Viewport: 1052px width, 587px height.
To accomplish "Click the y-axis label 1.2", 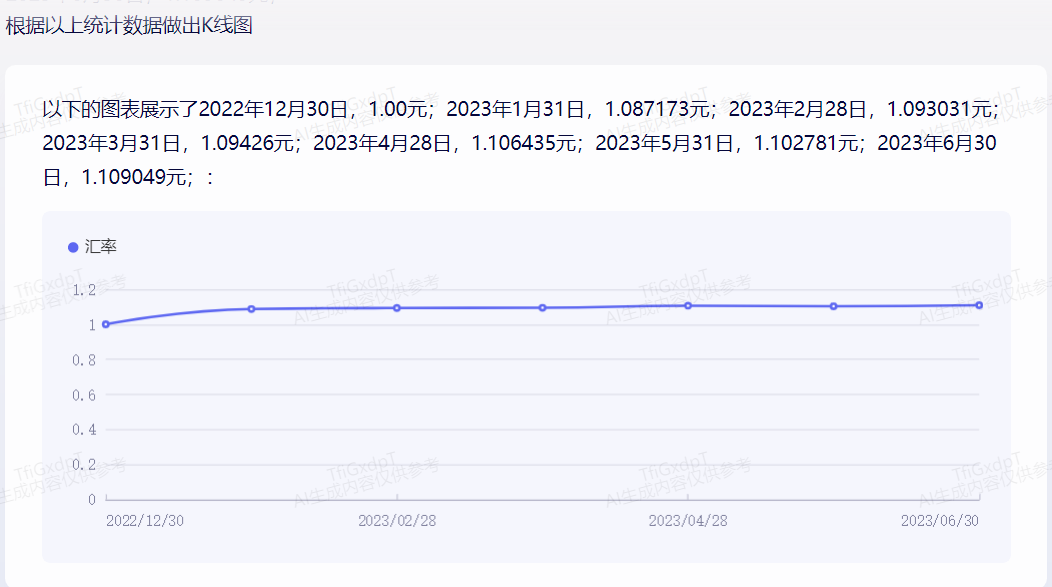I will pos(84,290).
